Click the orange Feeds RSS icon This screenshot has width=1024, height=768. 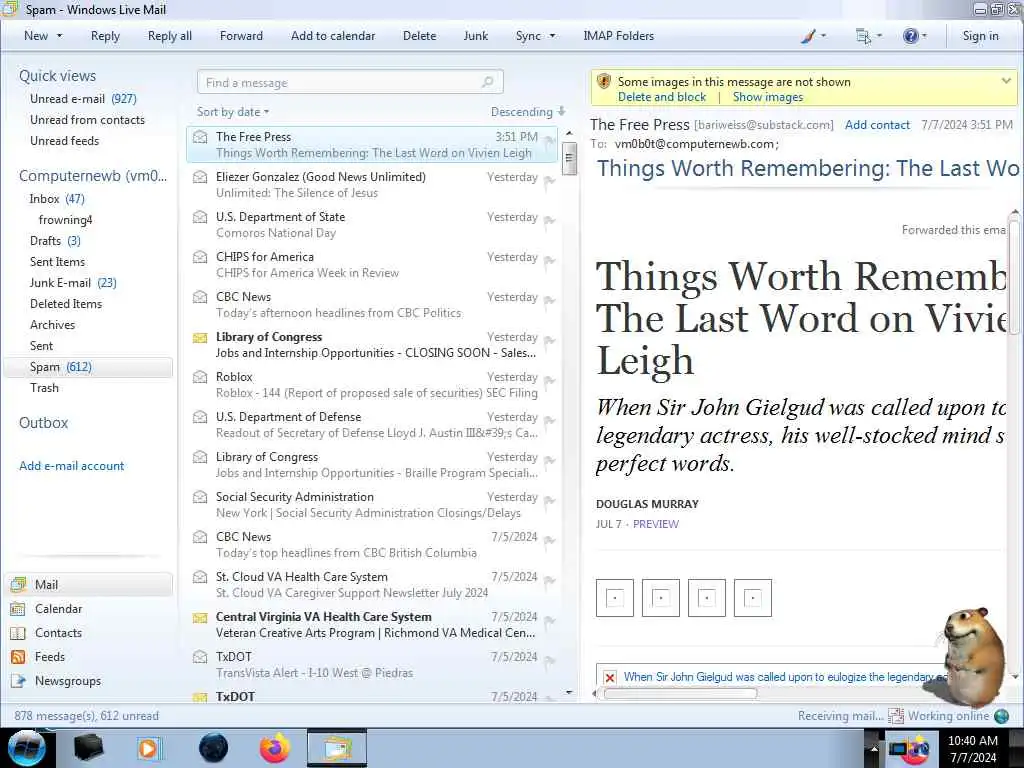(18, 657)
